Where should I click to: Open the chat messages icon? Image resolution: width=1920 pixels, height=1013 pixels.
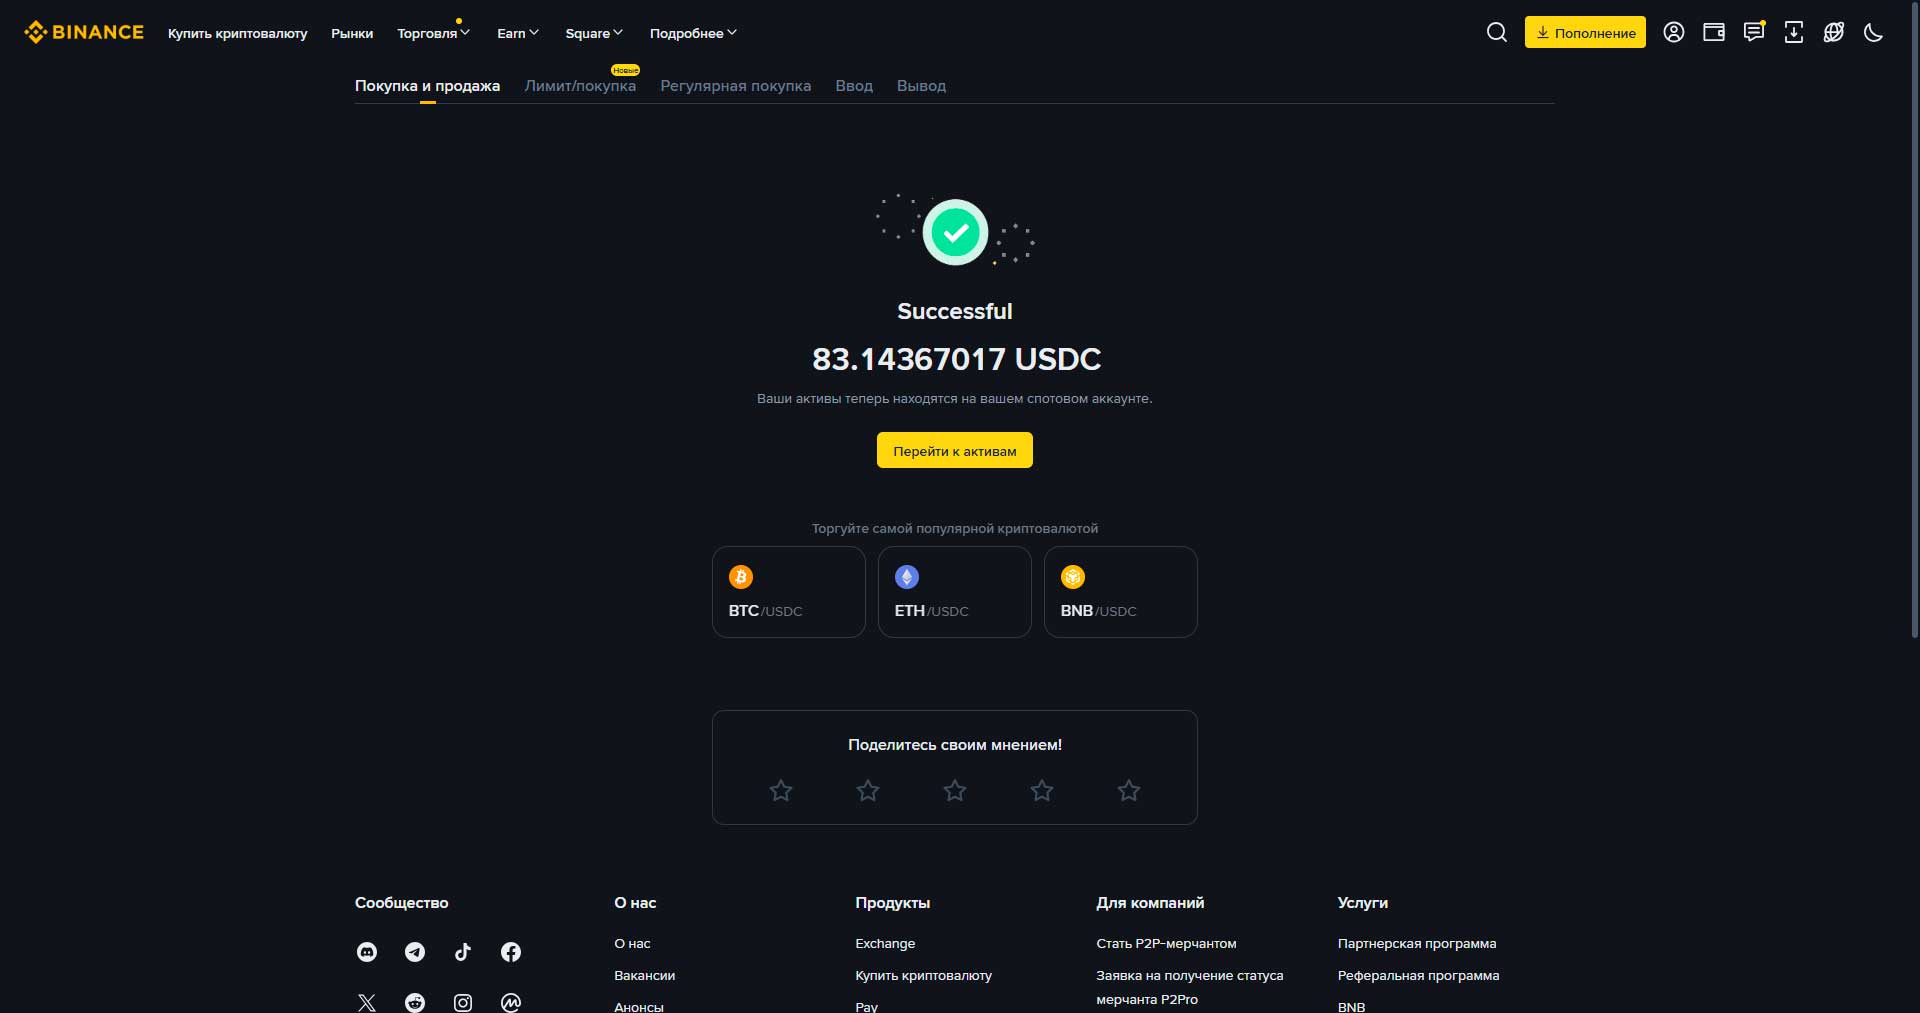coord(1753,32)
